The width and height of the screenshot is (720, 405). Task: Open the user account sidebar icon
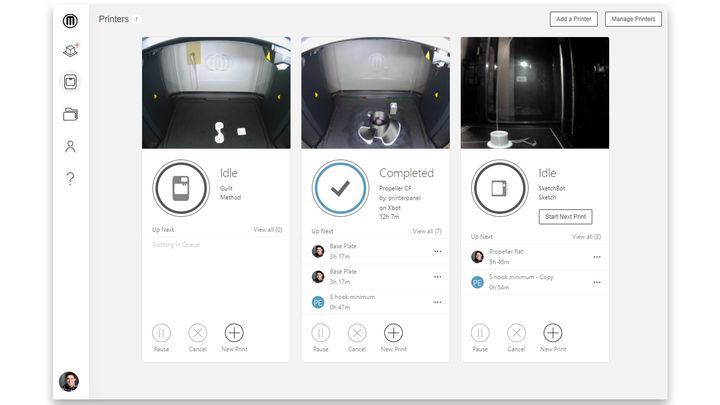click(70, 147)
